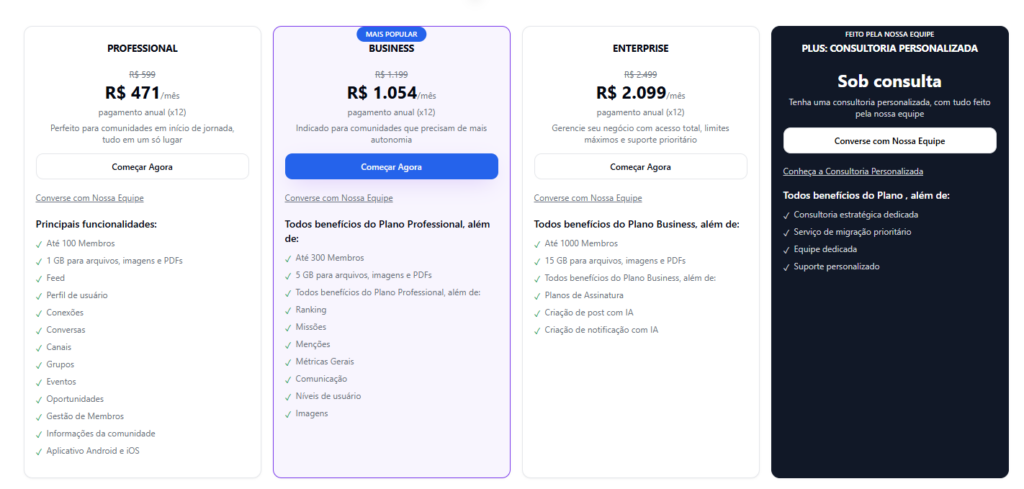Image resolution: width=1024 pixels, height=489 pixels.
Task: Click Começar Agora under Enterprise plan
Action: [640, 167]
